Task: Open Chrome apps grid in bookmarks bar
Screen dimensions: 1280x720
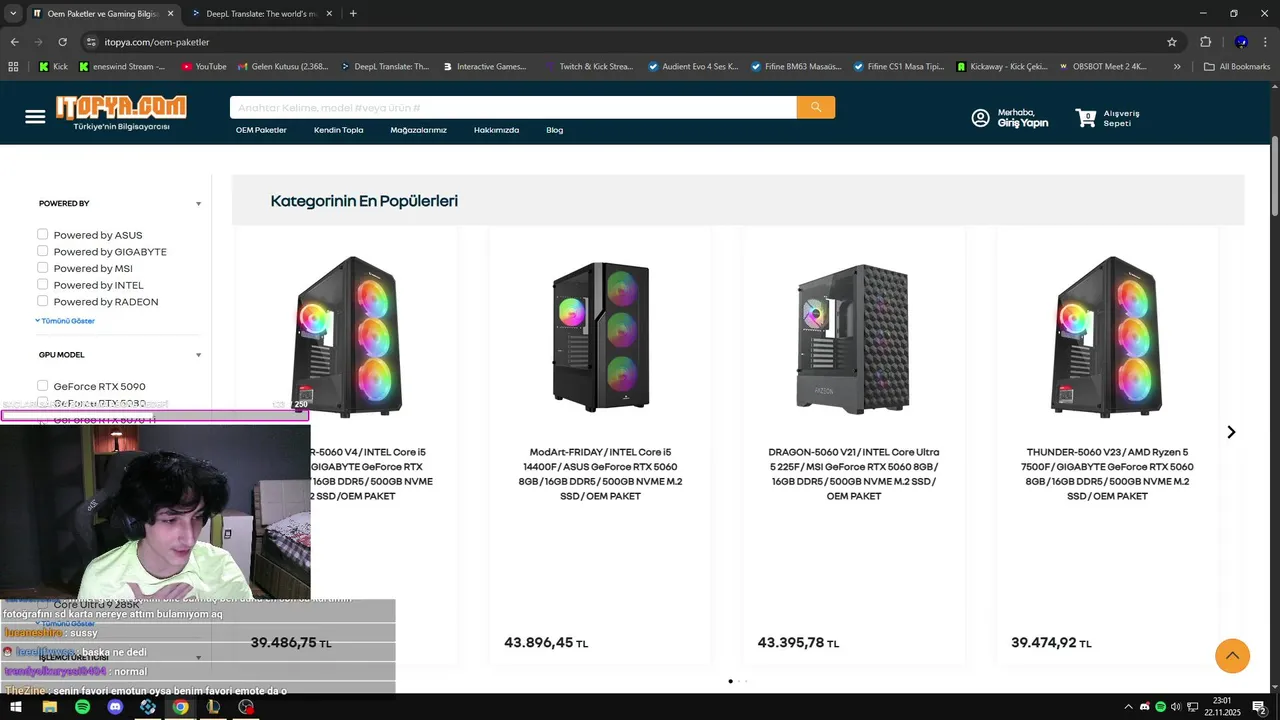Action: (13, 67)
